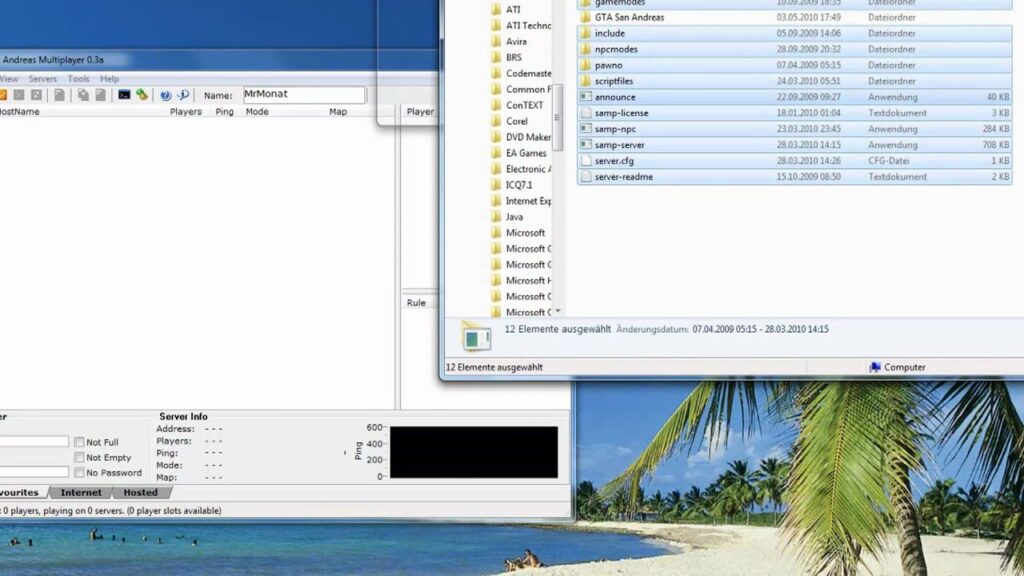Expand the EA Games folder in the tree
1024x576 pixels.
(x=524, y=153)
